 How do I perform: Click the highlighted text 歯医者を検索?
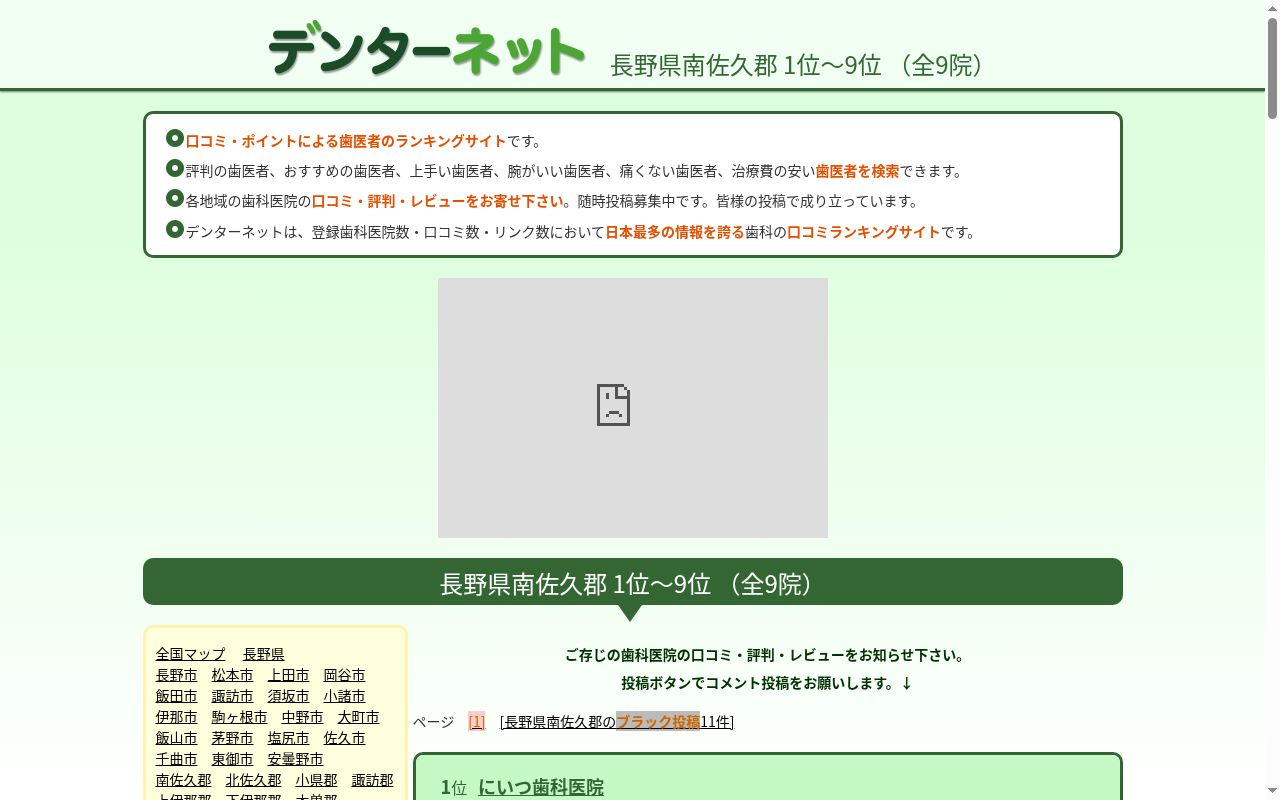[x=858, y=171]
